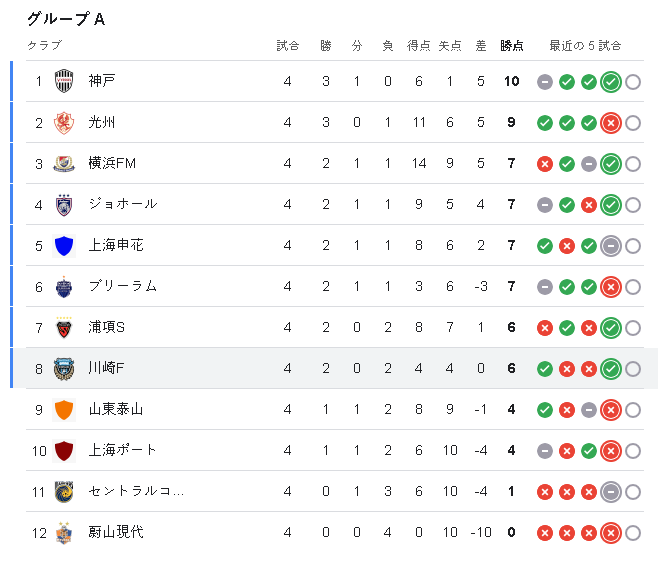Click the 川崎F club crest icon

[64, 368]
